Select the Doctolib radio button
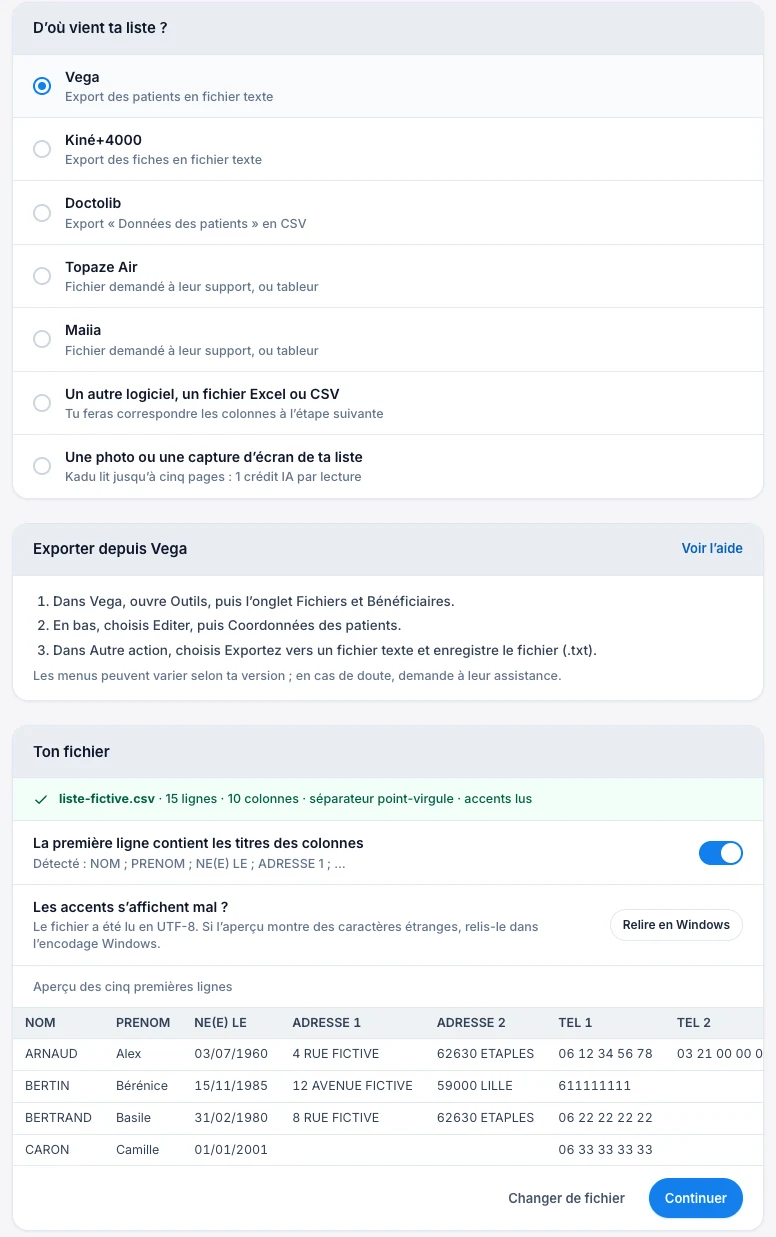 [42, 213]
